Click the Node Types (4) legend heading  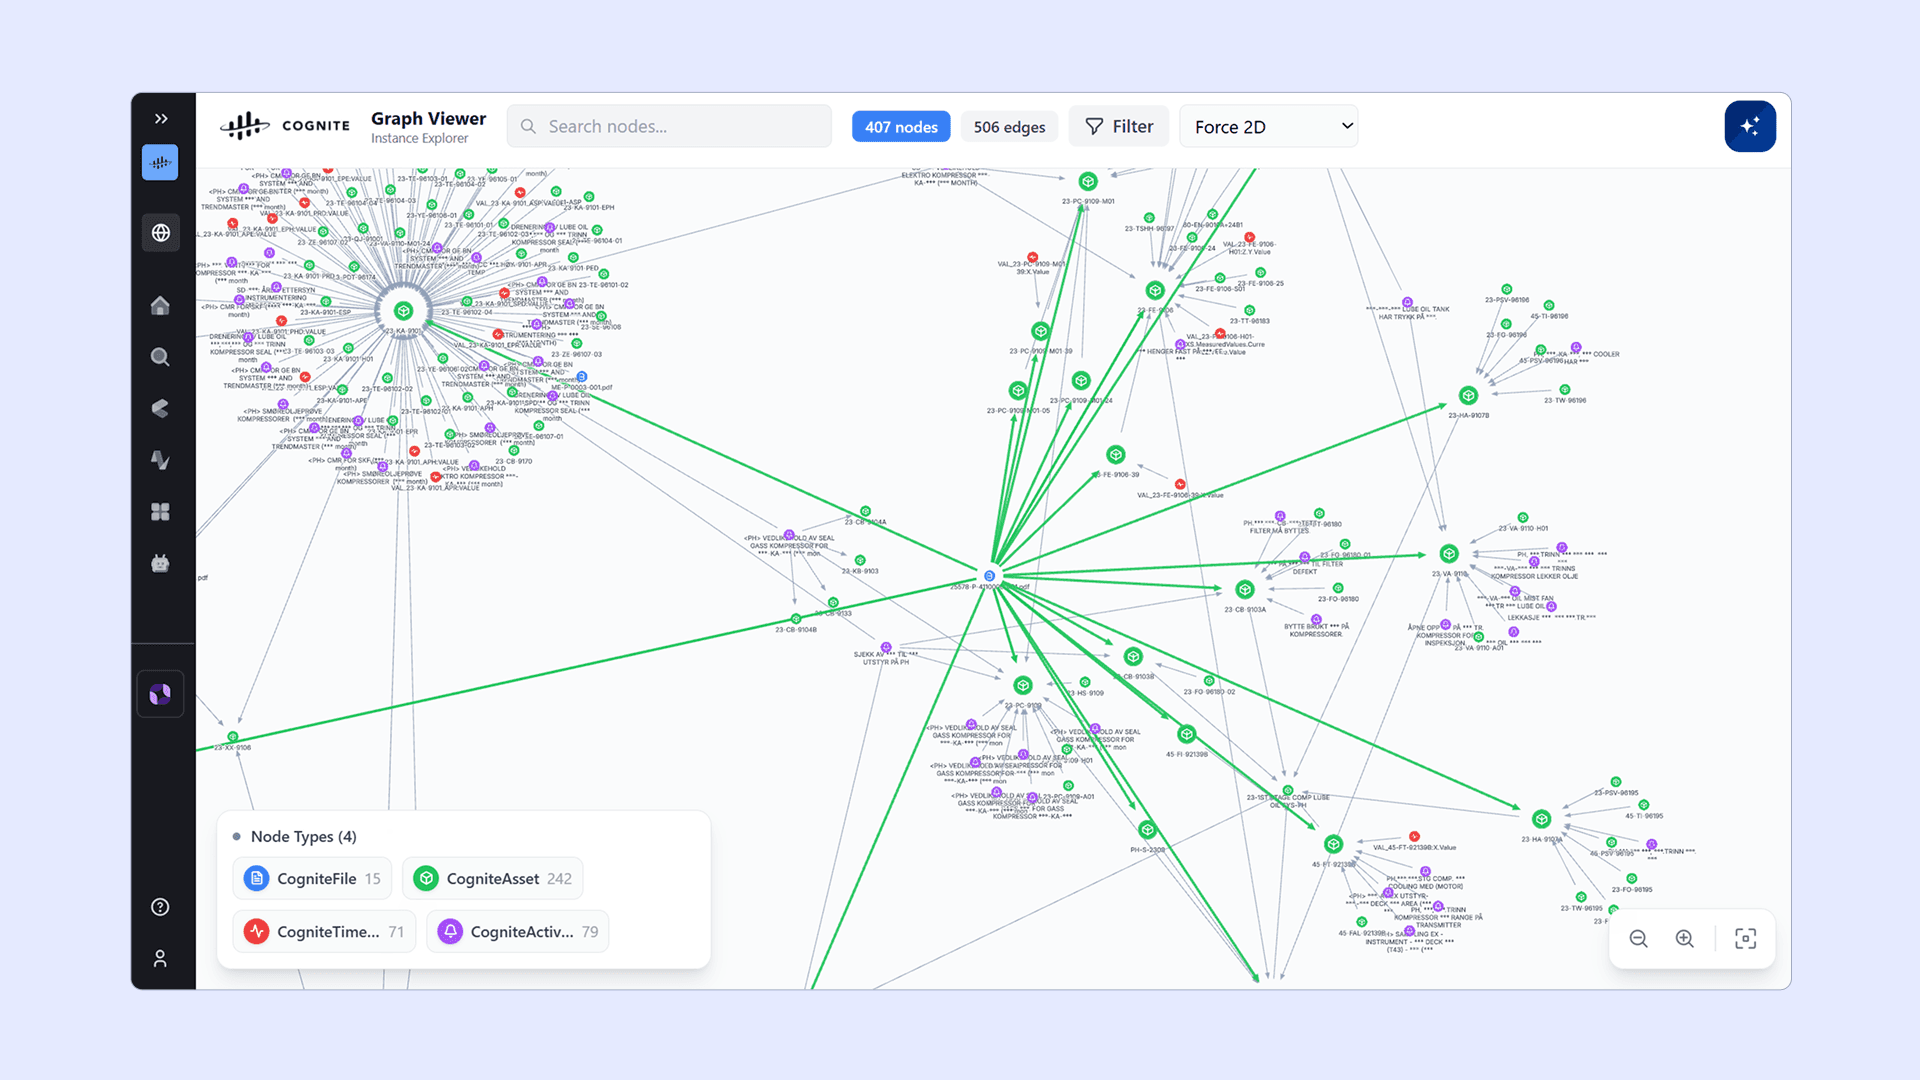click(303, 836)
